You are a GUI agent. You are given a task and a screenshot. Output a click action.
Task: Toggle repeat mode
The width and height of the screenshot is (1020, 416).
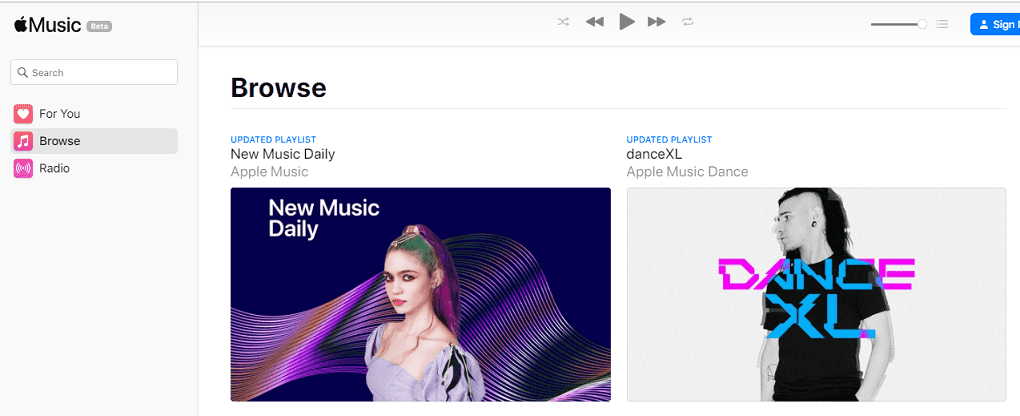[x=688, y=22]
